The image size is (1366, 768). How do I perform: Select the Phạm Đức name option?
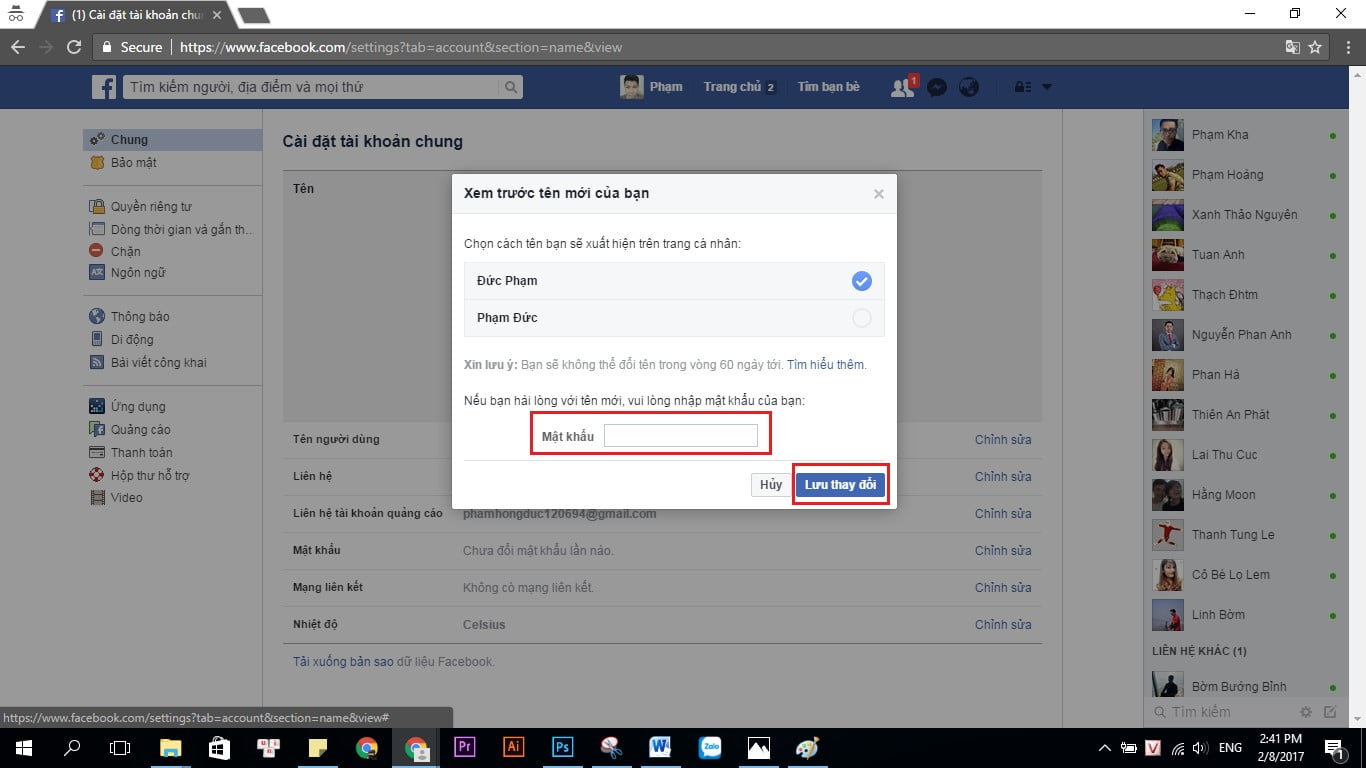861,318
